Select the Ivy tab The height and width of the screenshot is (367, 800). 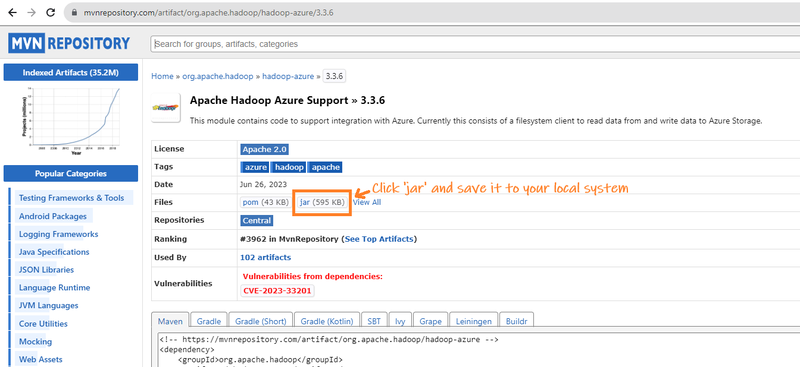pos(400,321)
